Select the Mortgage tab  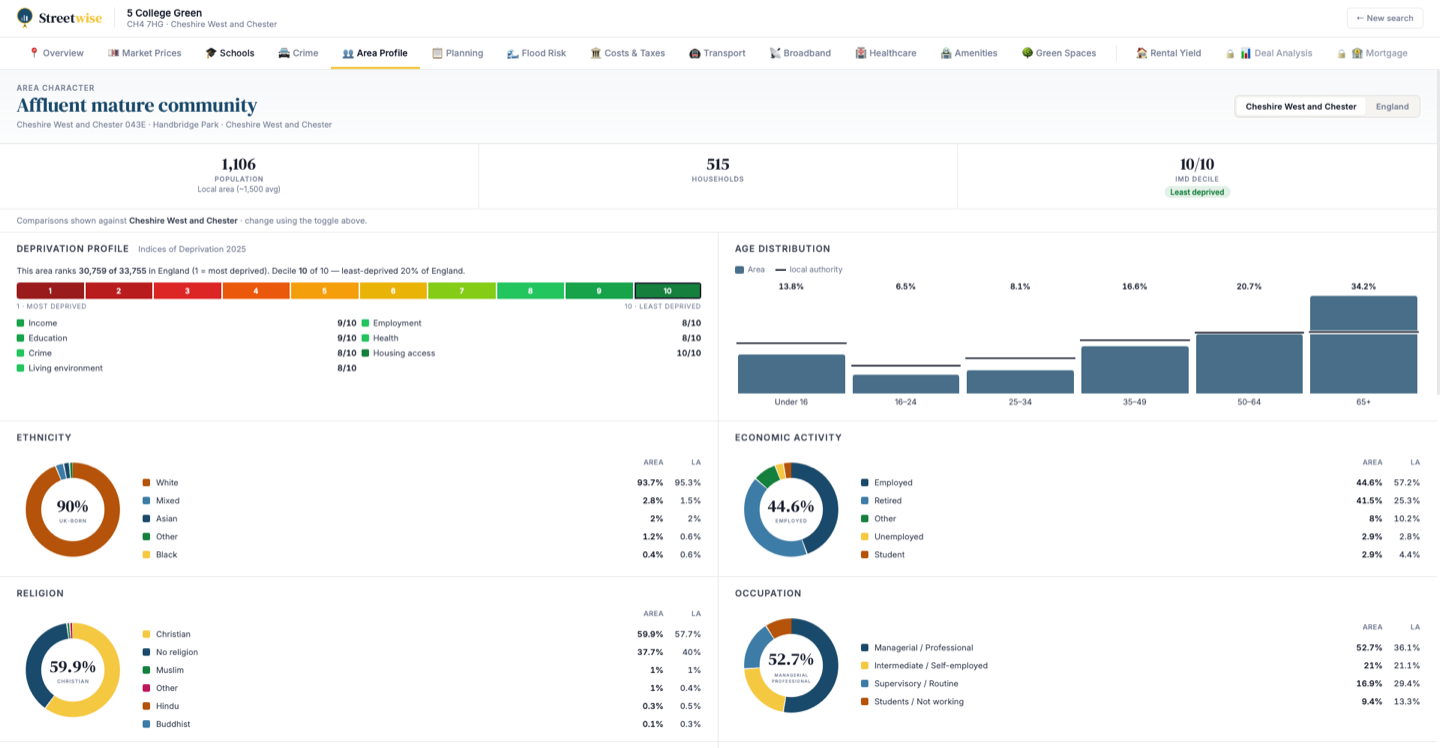[1372, 53]
